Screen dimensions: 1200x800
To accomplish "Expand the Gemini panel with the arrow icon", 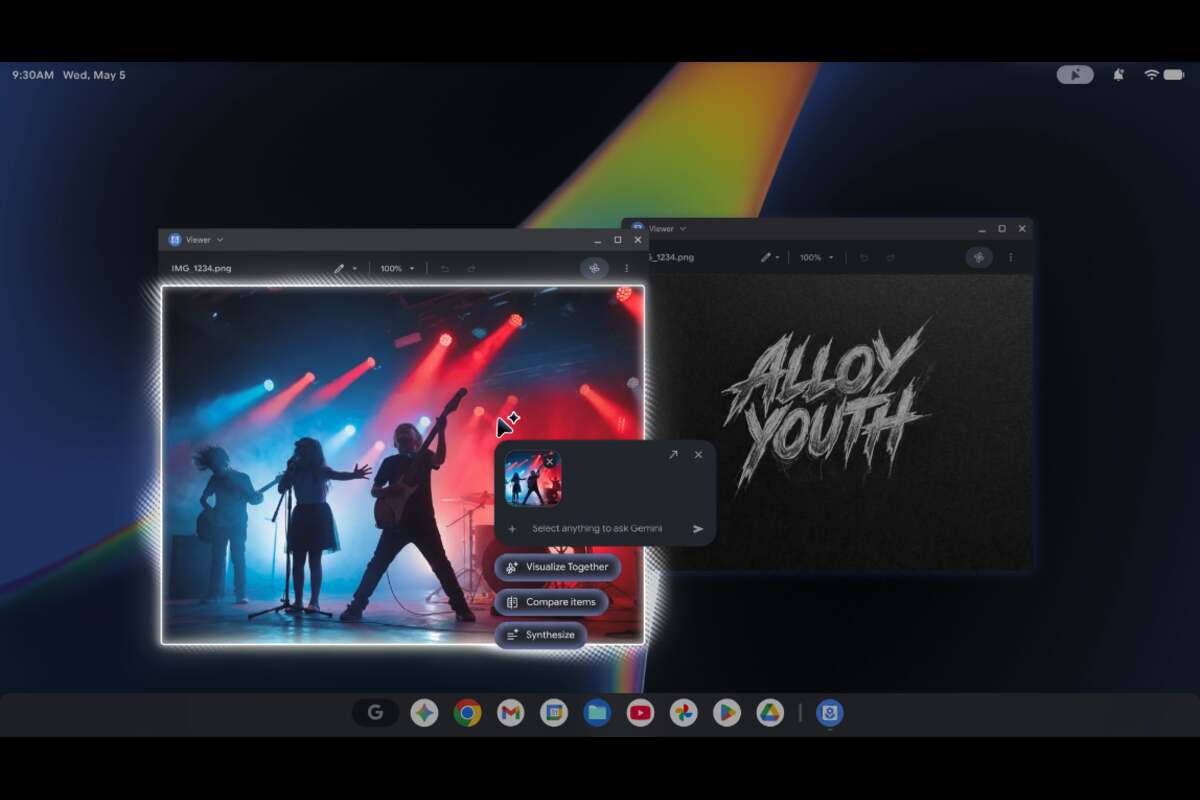I will (673, 455).
